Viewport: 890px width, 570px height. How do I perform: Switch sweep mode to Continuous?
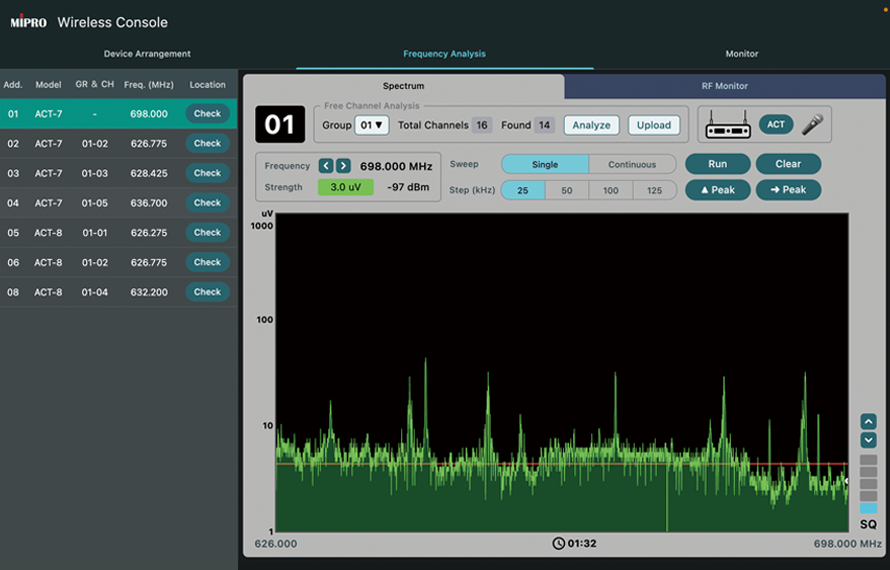pos(632,164)
